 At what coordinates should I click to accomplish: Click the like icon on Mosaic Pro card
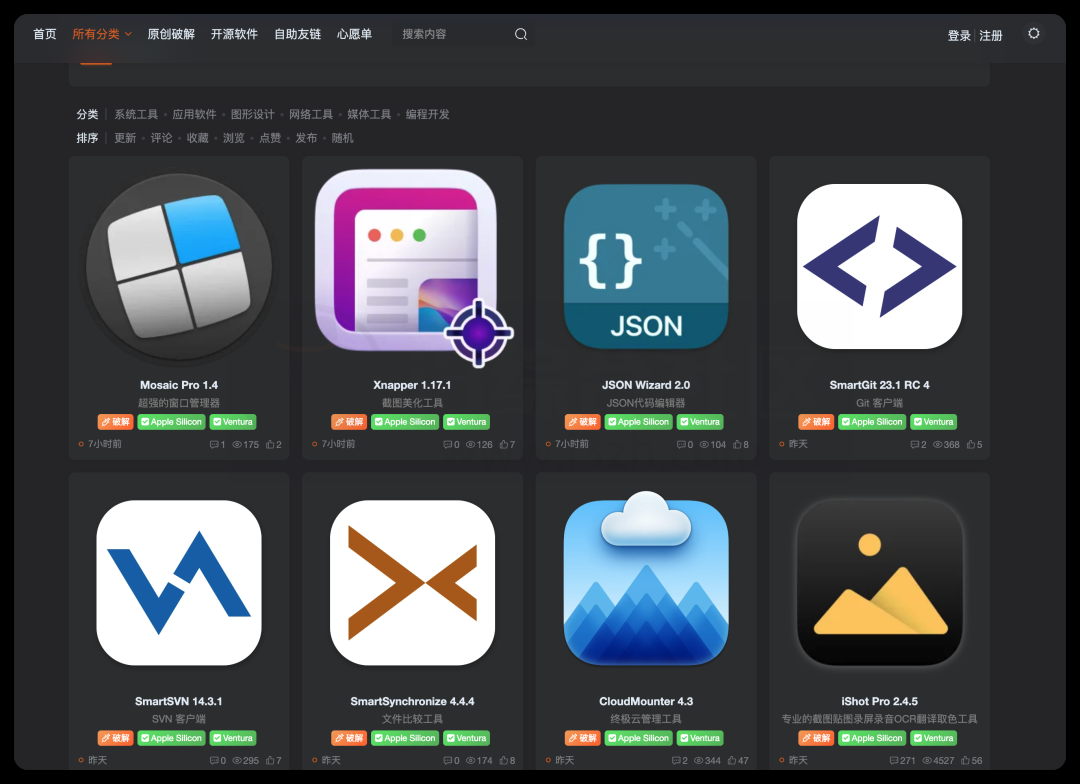click(270, 444)
